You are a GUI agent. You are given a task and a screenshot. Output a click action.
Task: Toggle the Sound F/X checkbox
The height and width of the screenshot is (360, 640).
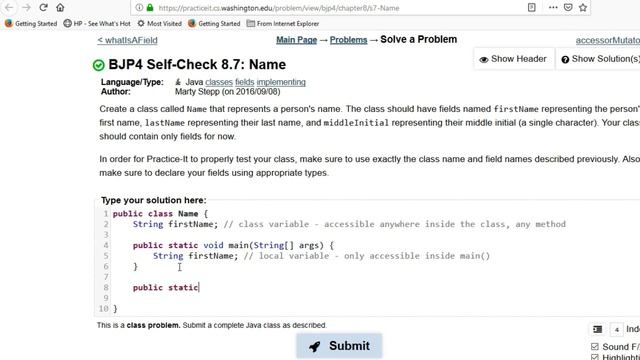point(595,347)
